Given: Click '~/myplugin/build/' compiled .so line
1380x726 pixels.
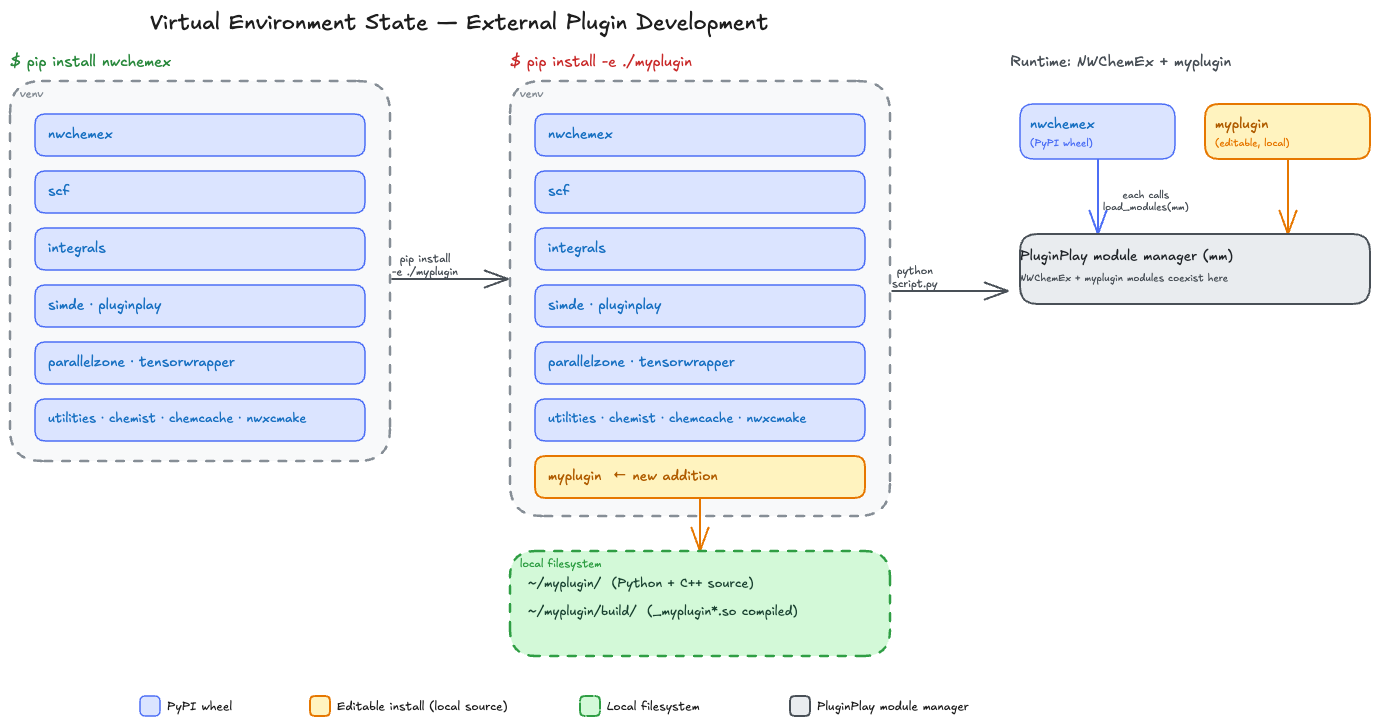Looking at the screenshot, I should [x=662, y=611].
